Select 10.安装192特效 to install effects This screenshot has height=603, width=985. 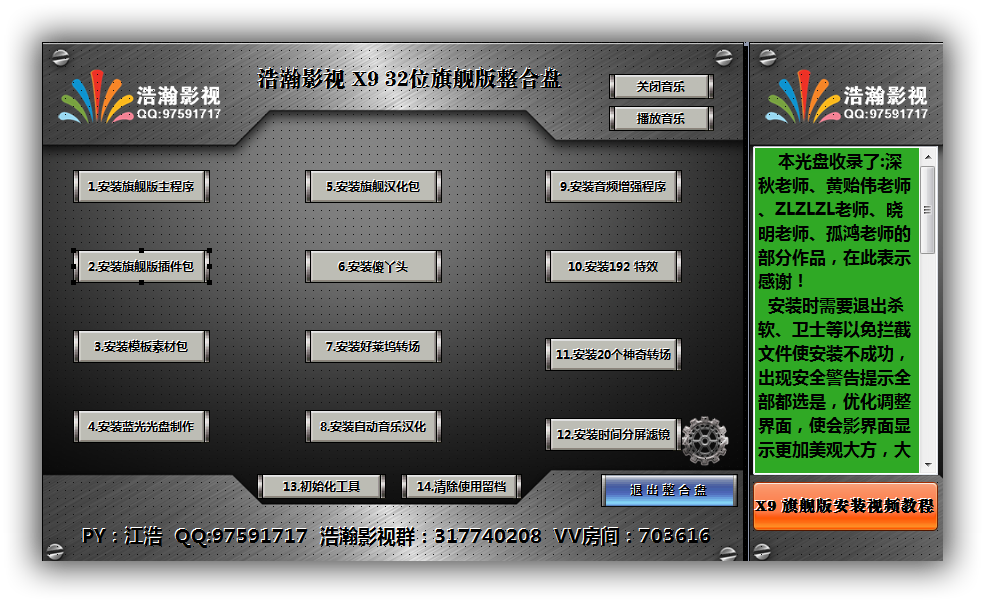[613, 266]
